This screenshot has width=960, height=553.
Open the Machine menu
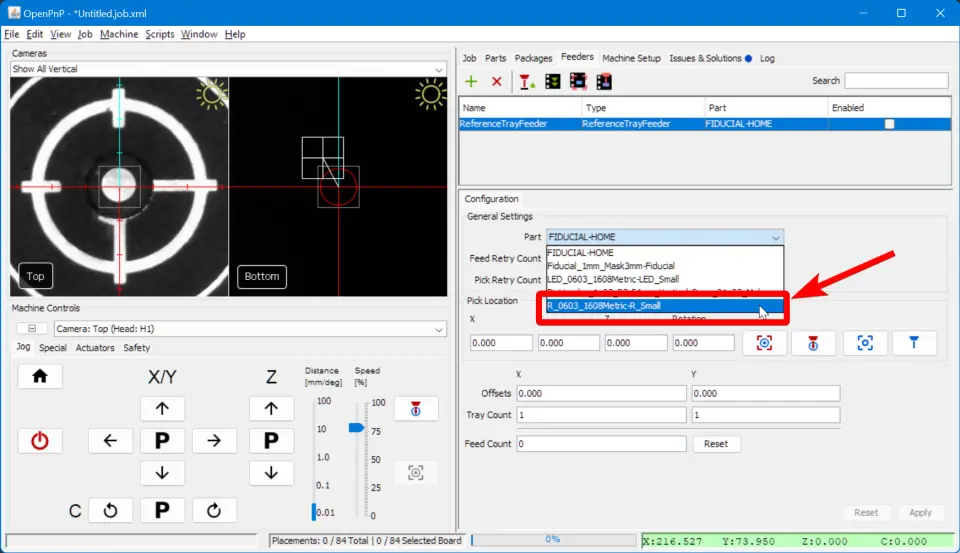119,34
